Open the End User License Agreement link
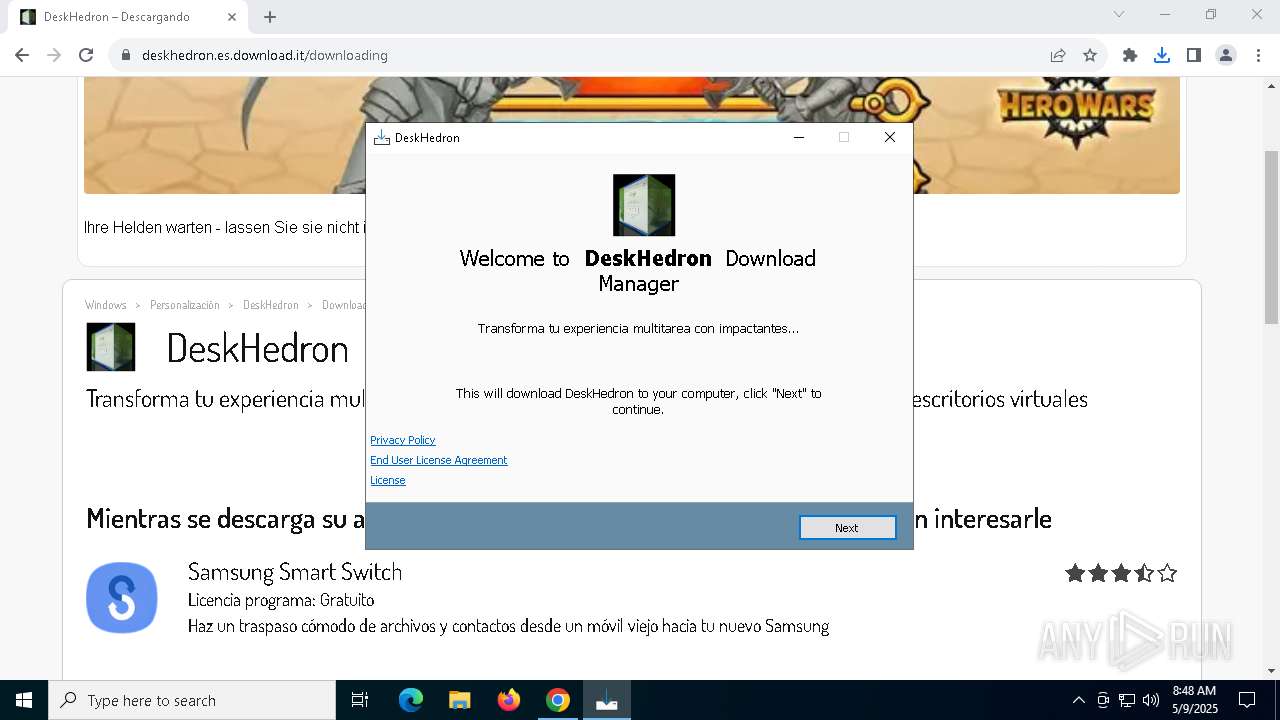Image resolution: width=1280 pixels, height=720 pixels. click(438, 460)
